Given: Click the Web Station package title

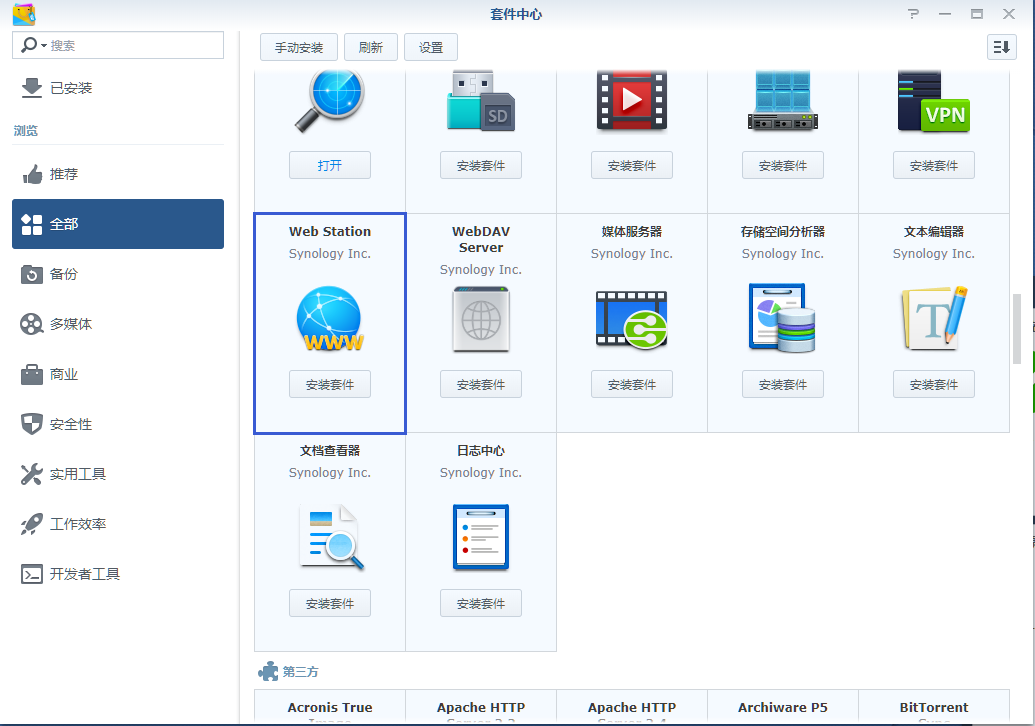Looking at the screenshot, I should [330, 232].
